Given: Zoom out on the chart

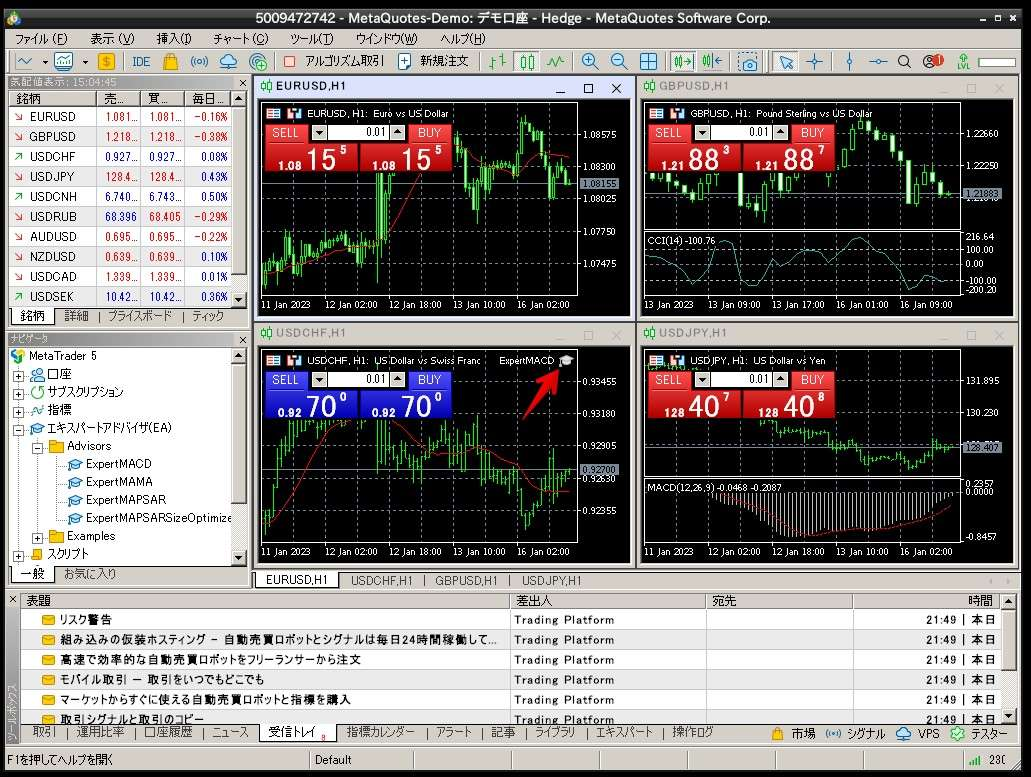Looking at the screenshot, I should (x=619, y=62).
